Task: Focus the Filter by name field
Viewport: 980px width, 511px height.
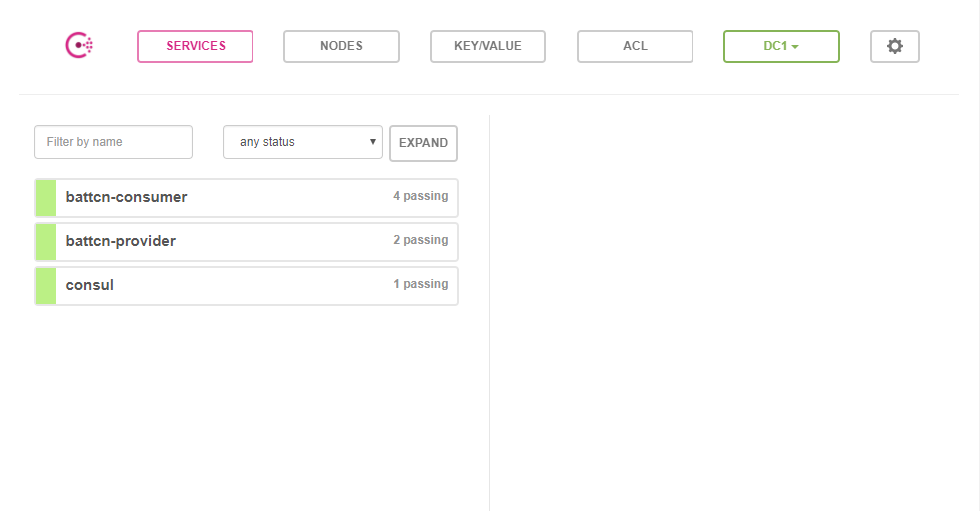Action: 113,142
